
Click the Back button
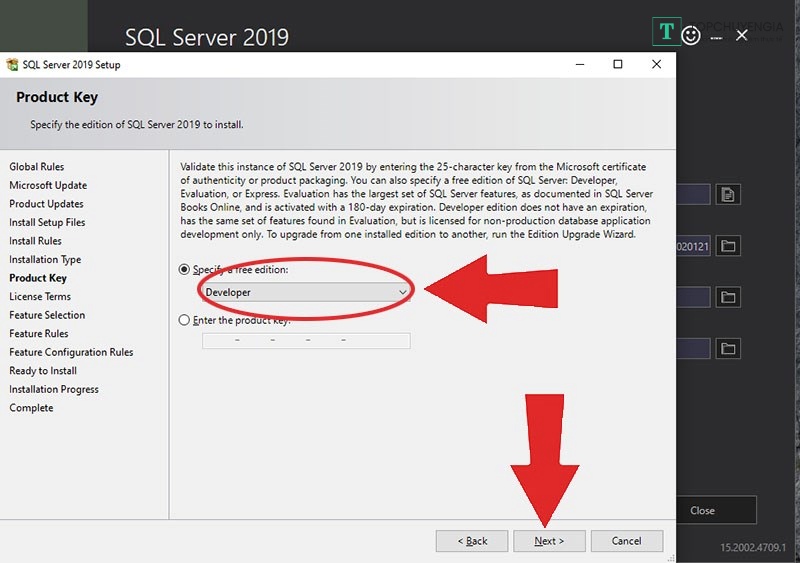472,541
